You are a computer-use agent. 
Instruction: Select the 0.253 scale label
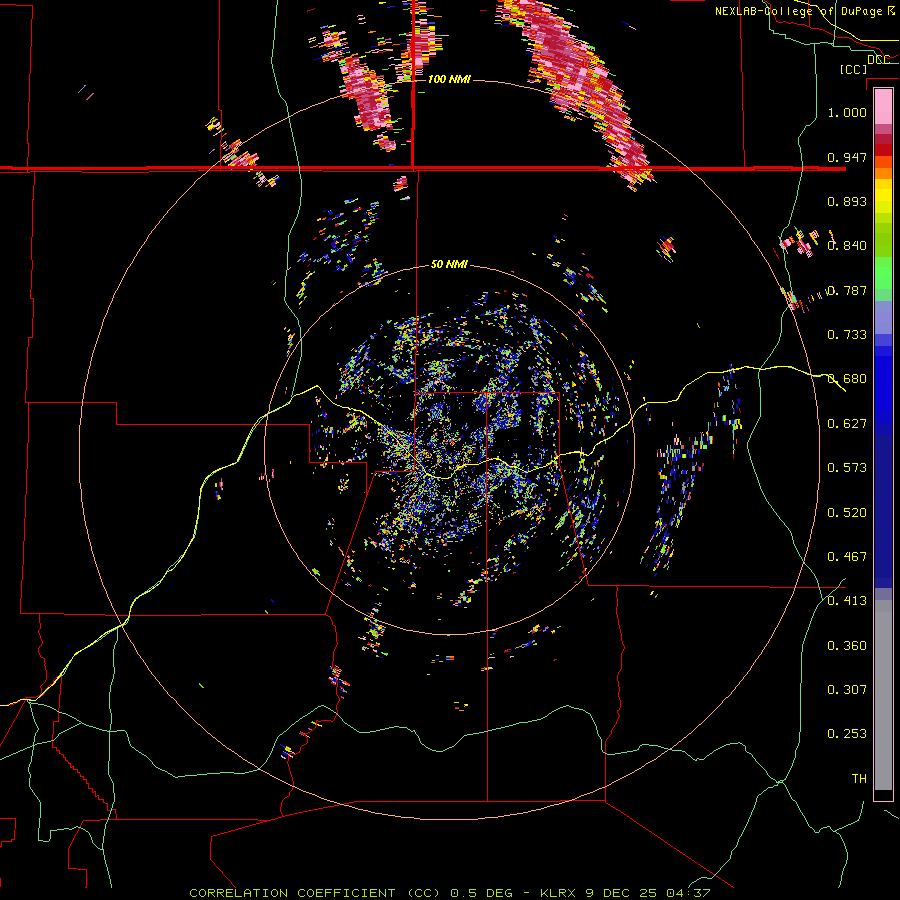click(x=847, y=734)
